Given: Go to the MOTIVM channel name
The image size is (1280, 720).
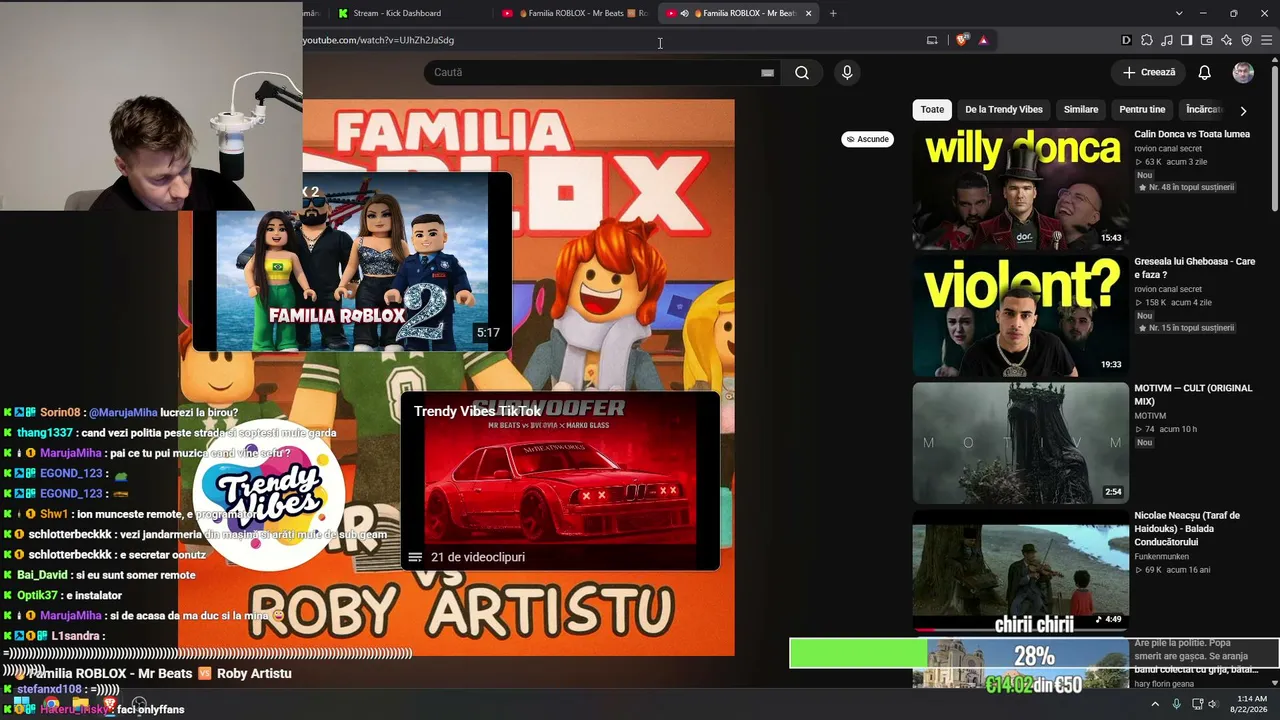Looking at the screenshot, I should pos(1150,416).
